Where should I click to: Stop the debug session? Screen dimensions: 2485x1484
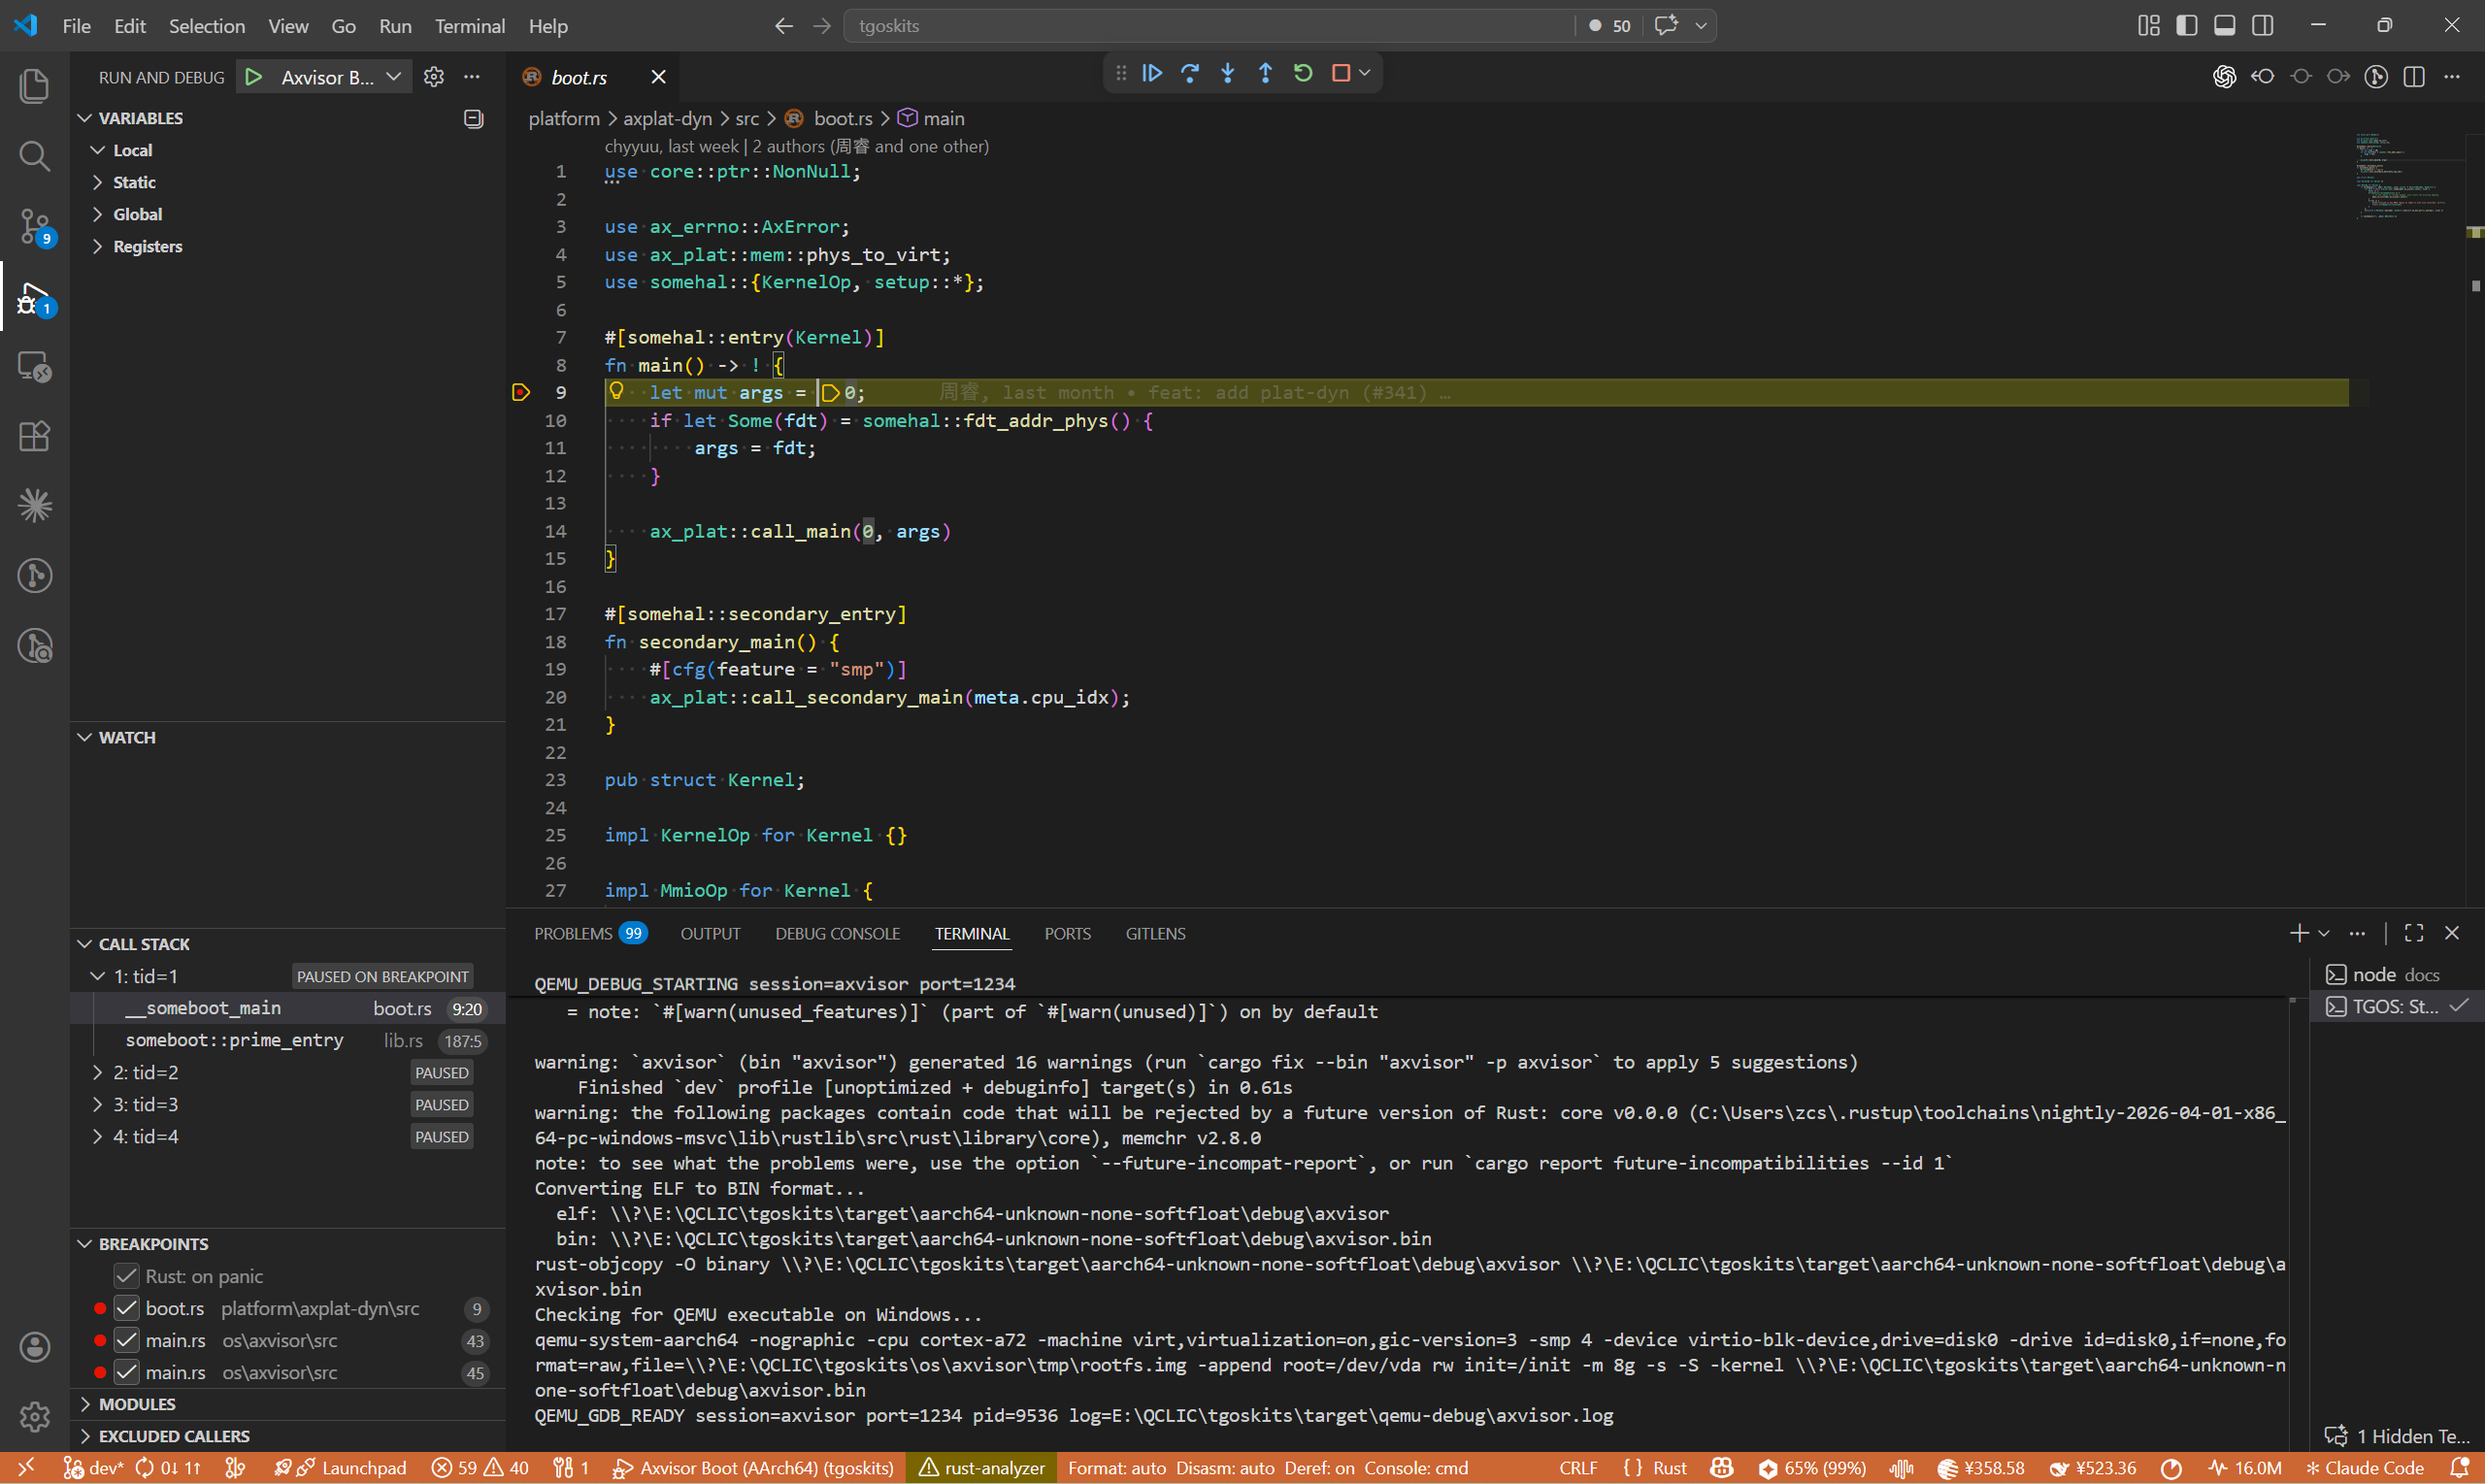(1341, 73)
